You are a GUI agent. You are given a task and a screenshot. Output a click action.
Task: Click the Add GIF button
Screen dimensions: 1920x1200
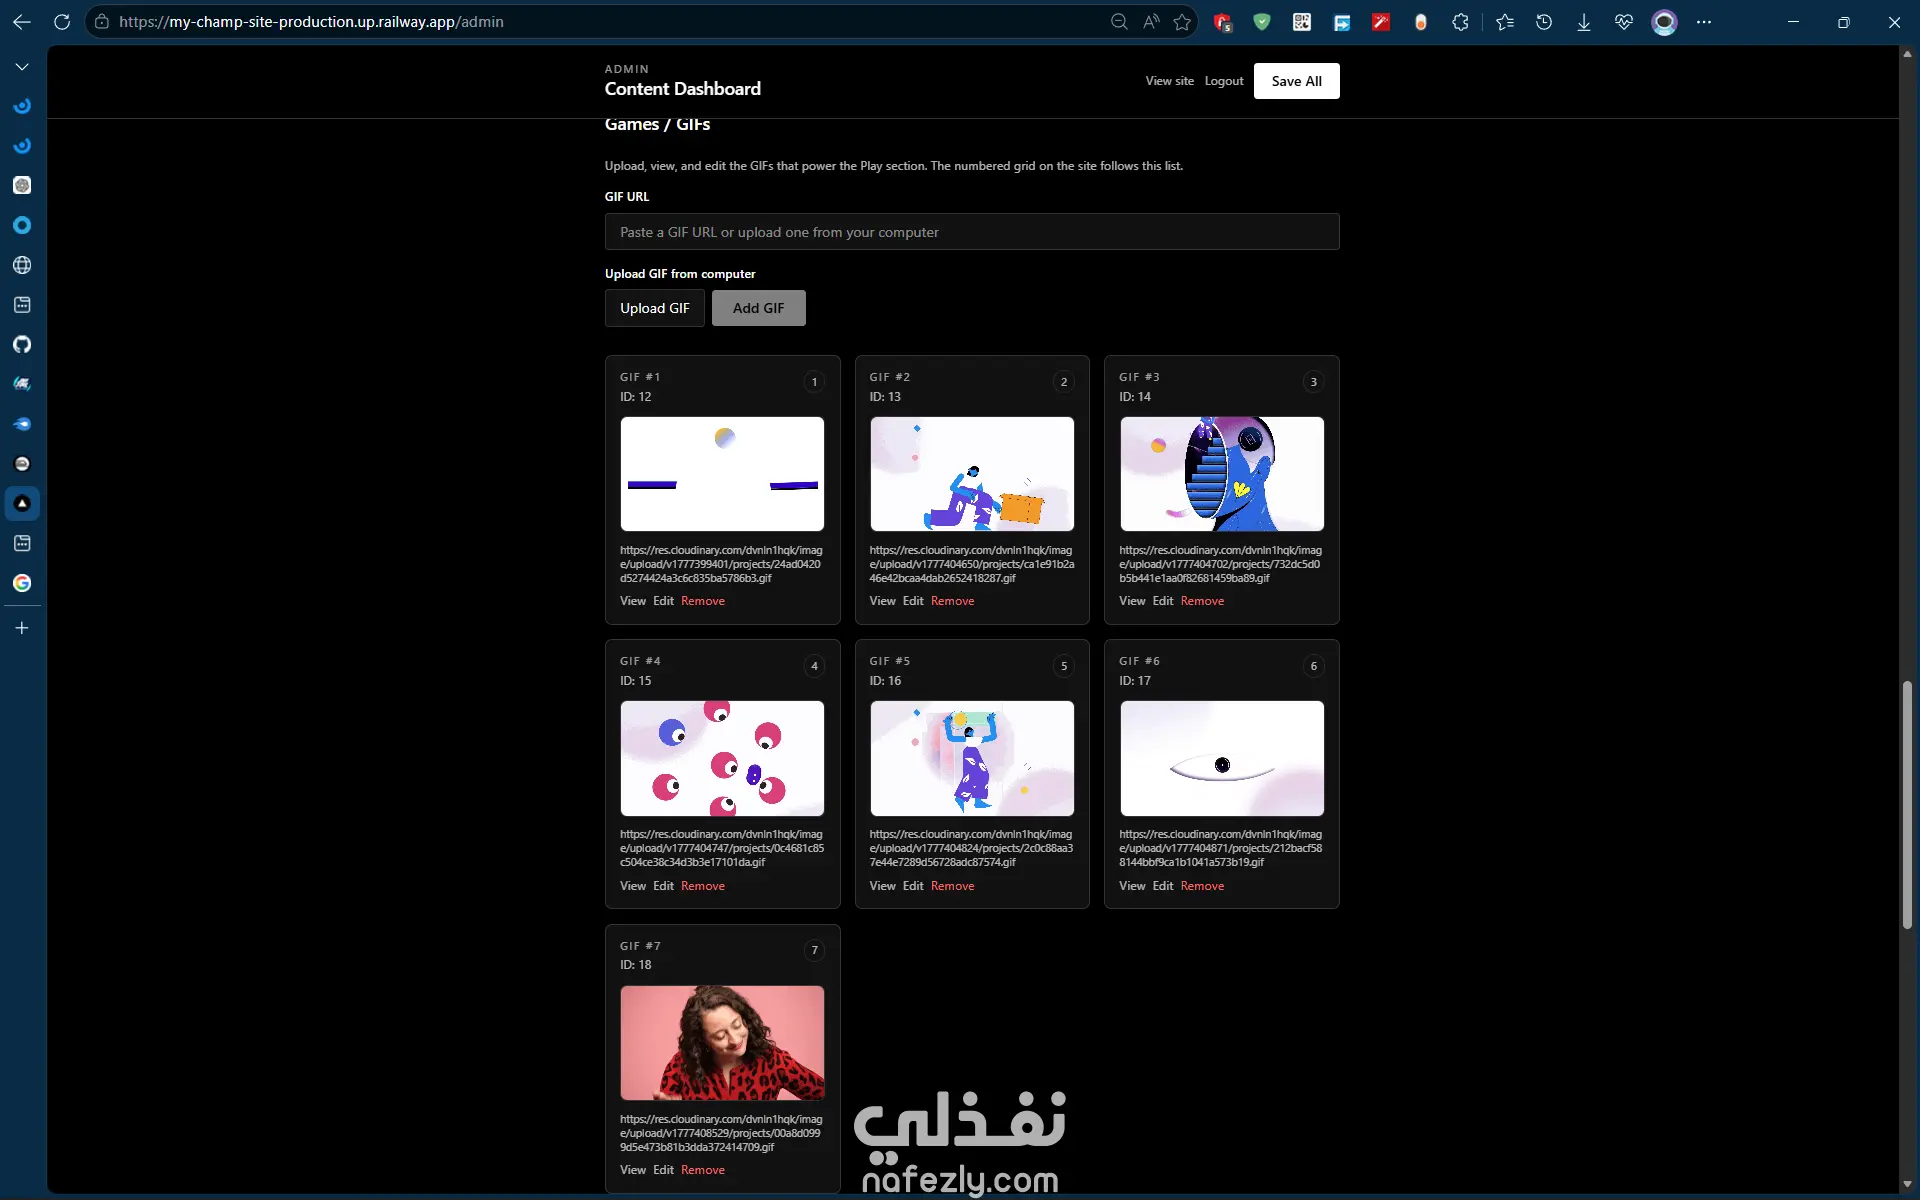tap(759, 308)
